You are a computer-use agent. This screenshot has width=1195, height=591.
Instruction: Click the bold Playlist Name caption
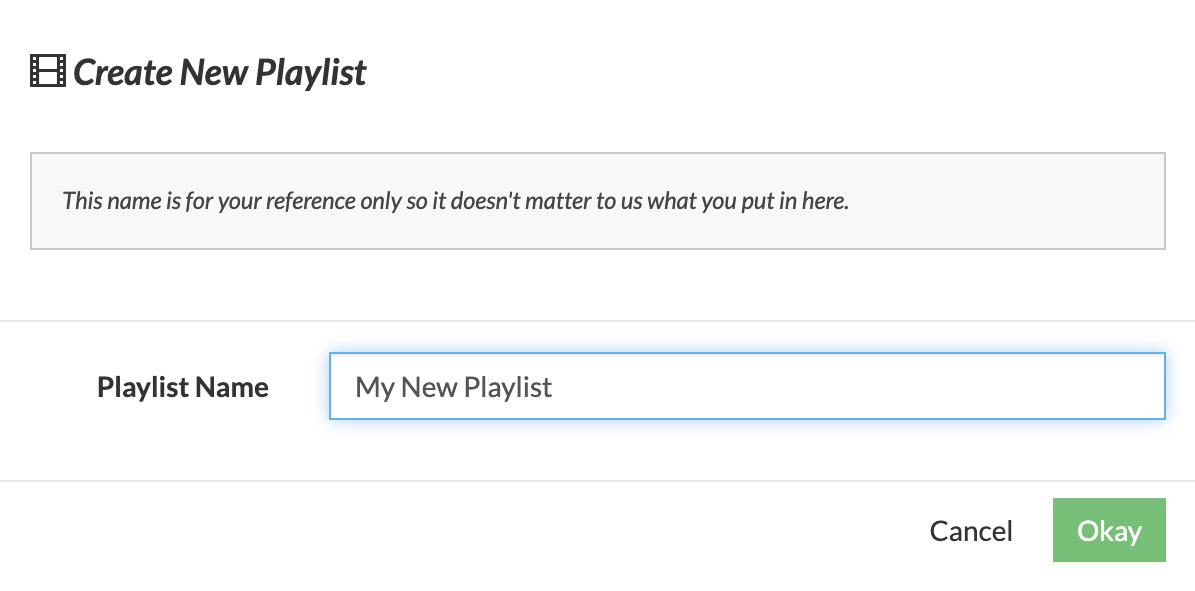pyautogui.click(x=183, y=387)
